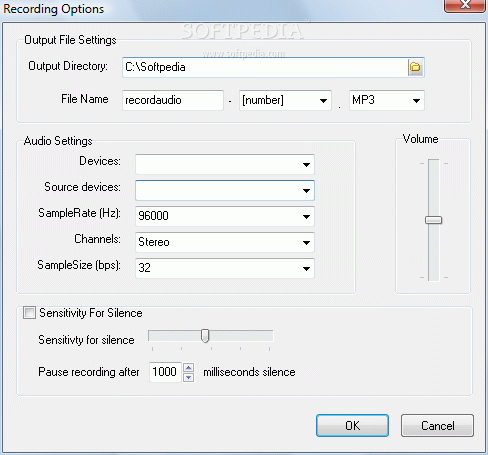Open the MP3 format dropdown

387,100
